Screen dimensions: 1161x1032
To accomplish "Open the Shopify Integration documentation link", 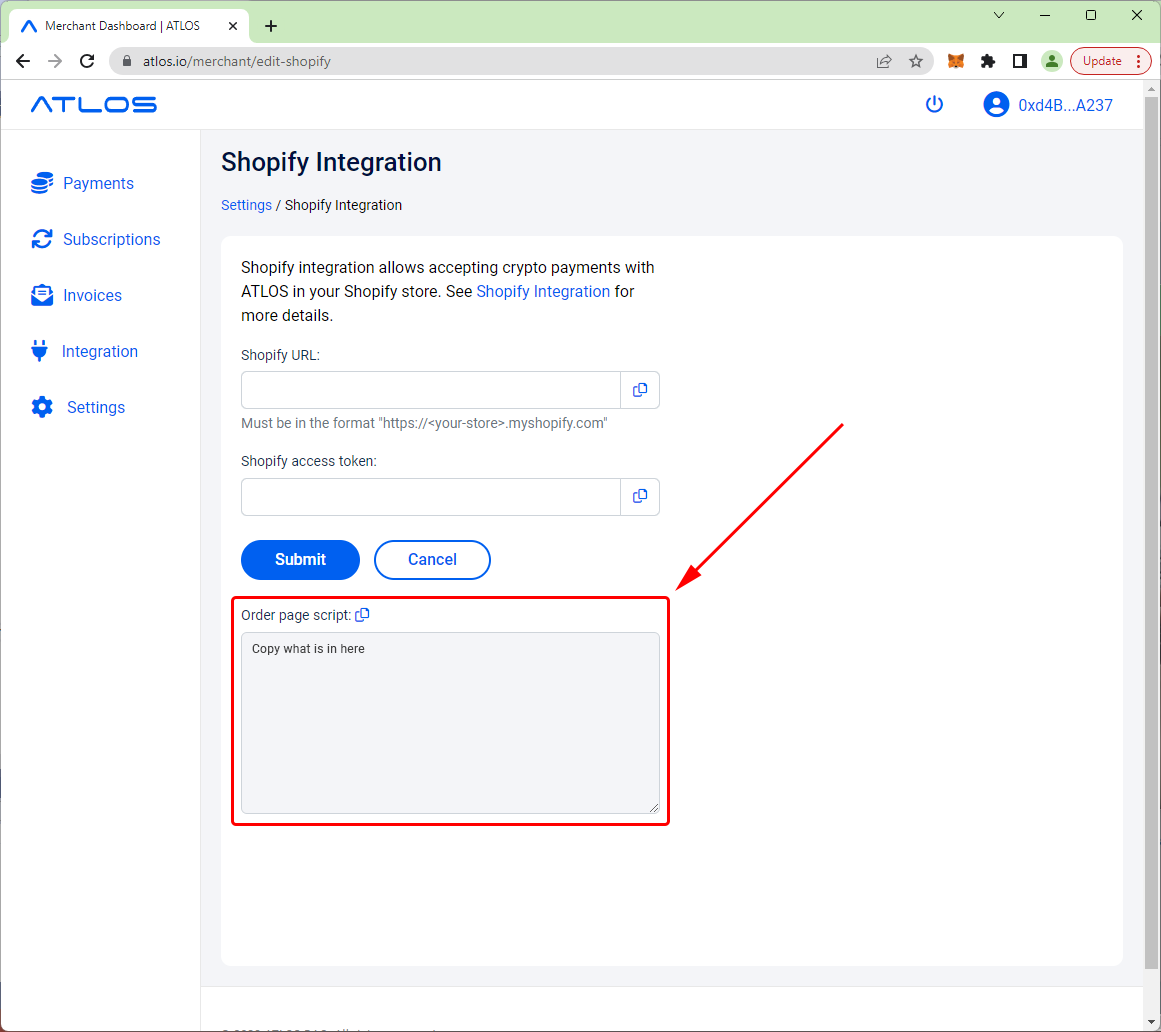I will click(x=543, y=292).
